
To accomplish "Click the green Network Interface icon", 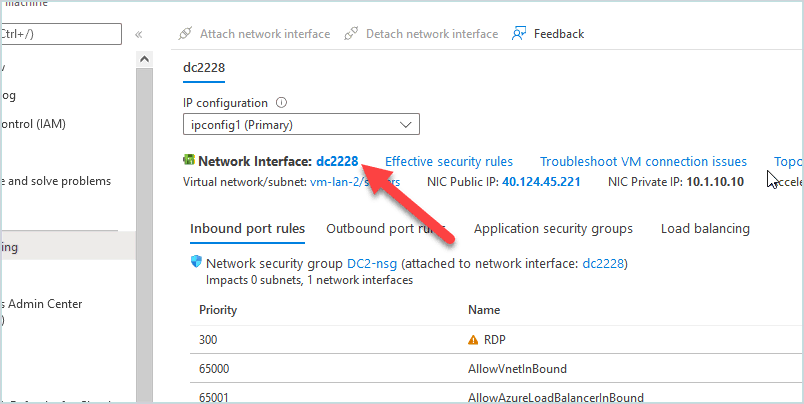I will point(189,160).
